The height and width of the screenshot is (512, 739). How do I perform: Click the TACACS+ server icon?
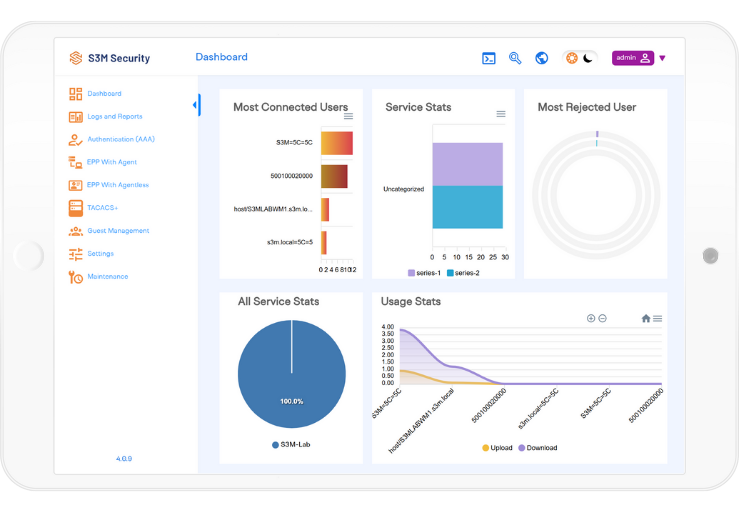tap(75, 208)
